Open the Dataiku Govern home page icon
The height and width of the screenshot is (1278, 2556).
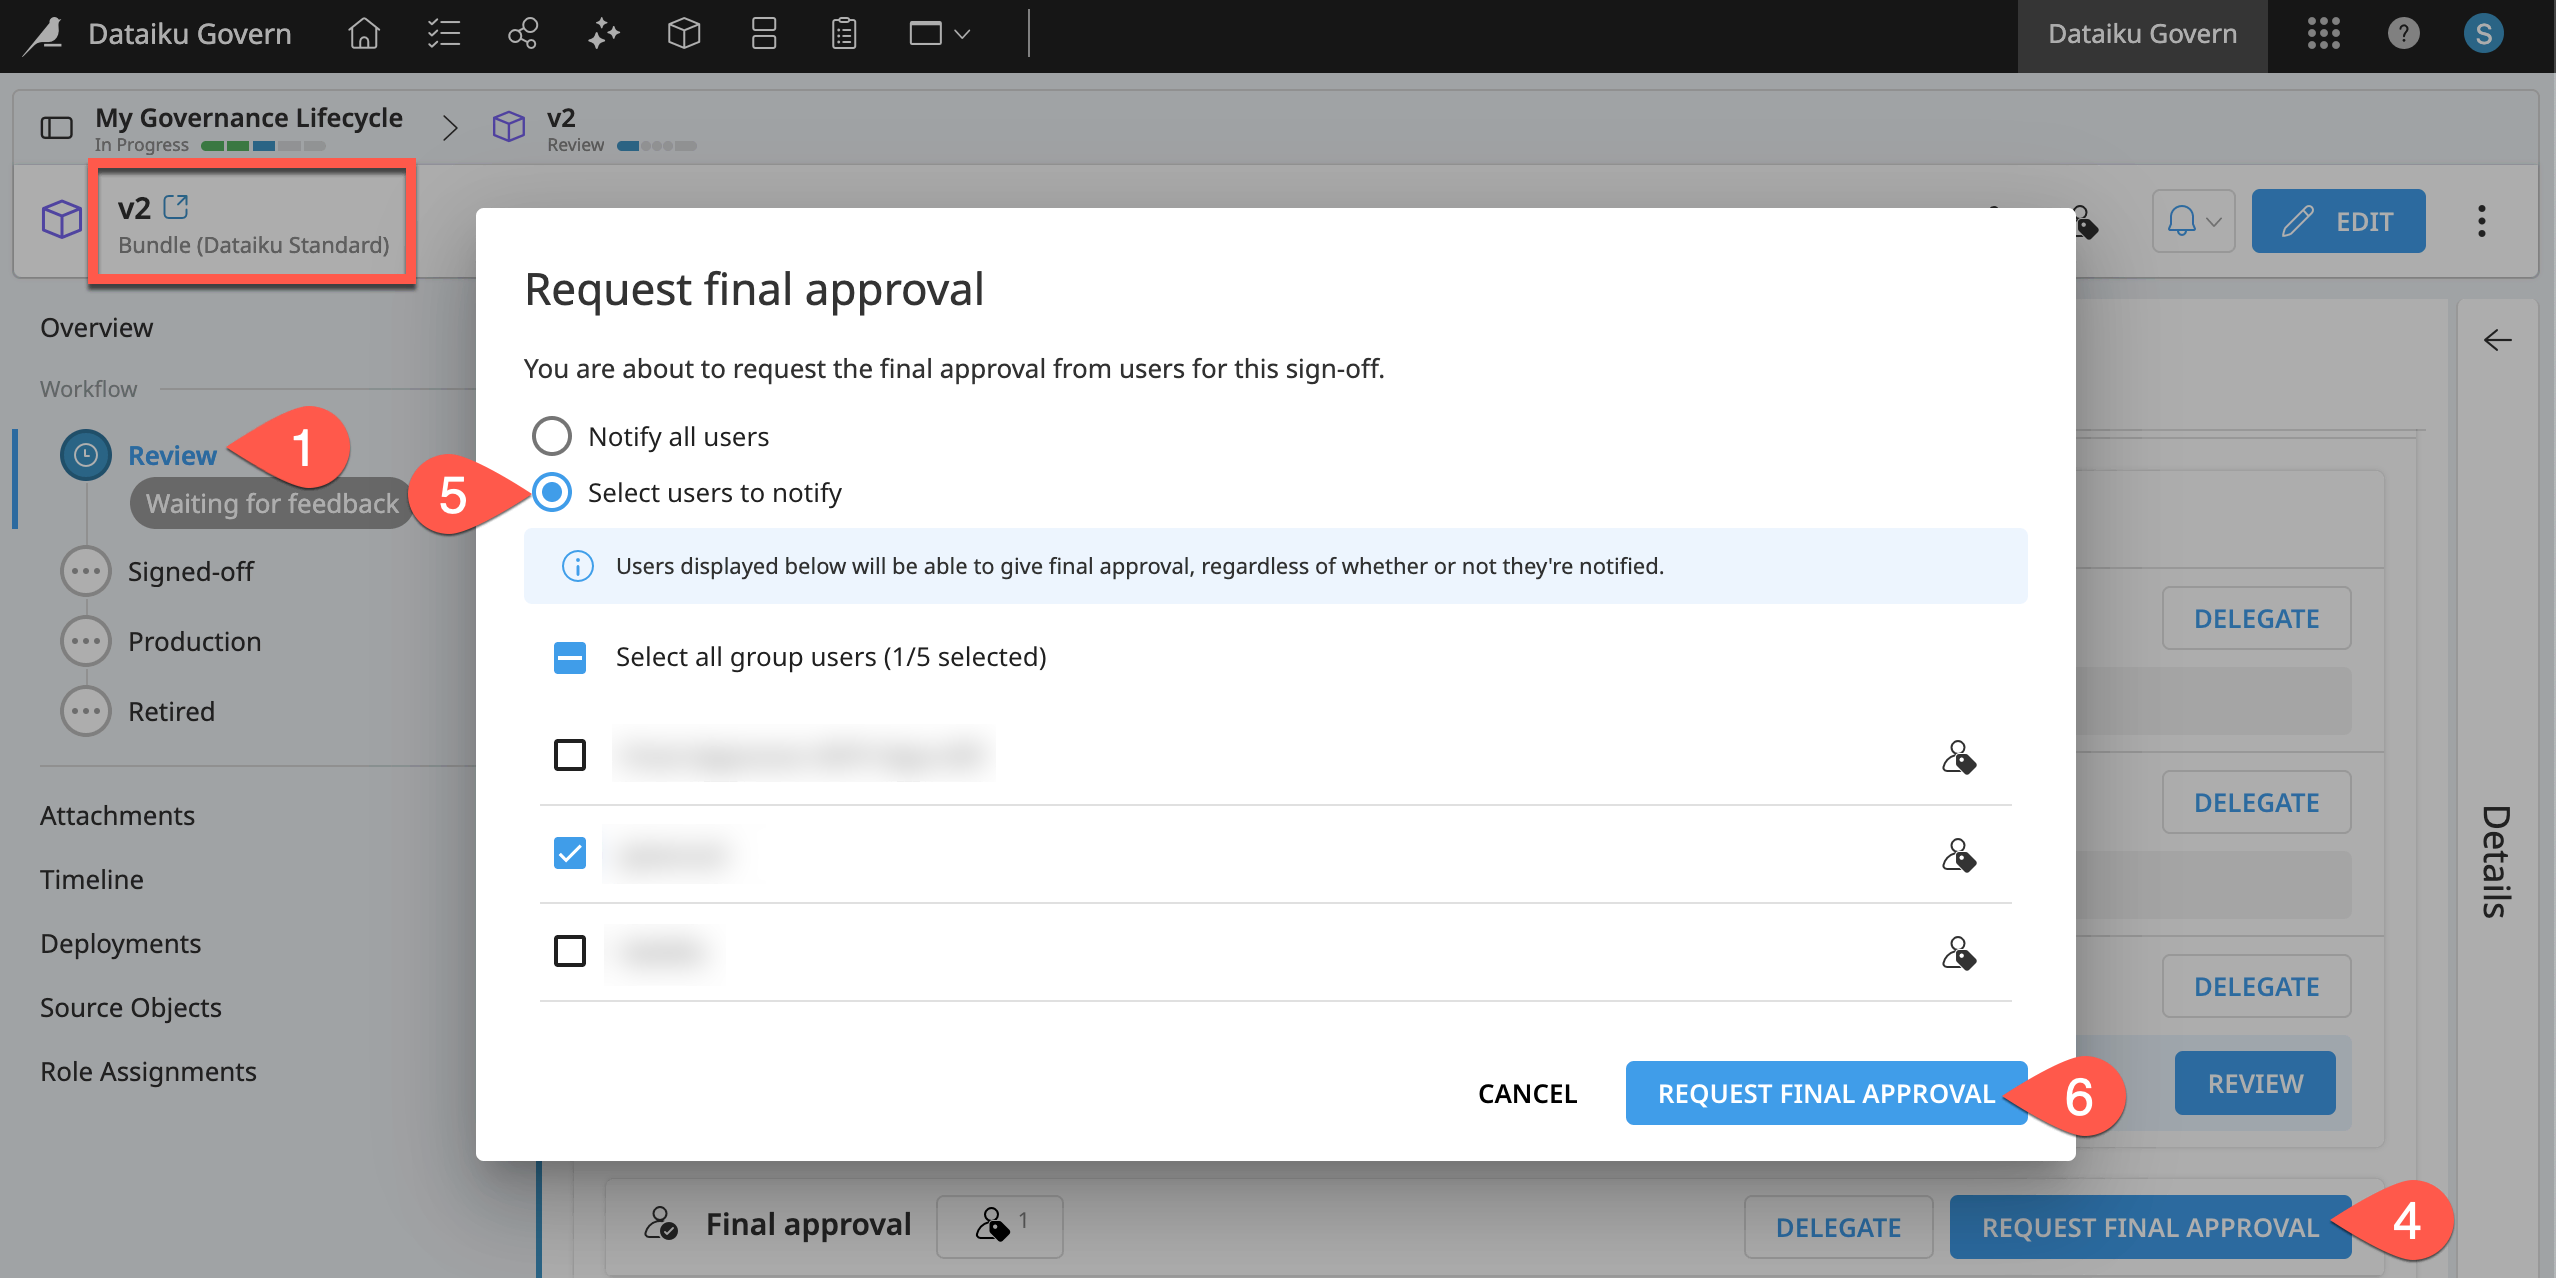363,33
